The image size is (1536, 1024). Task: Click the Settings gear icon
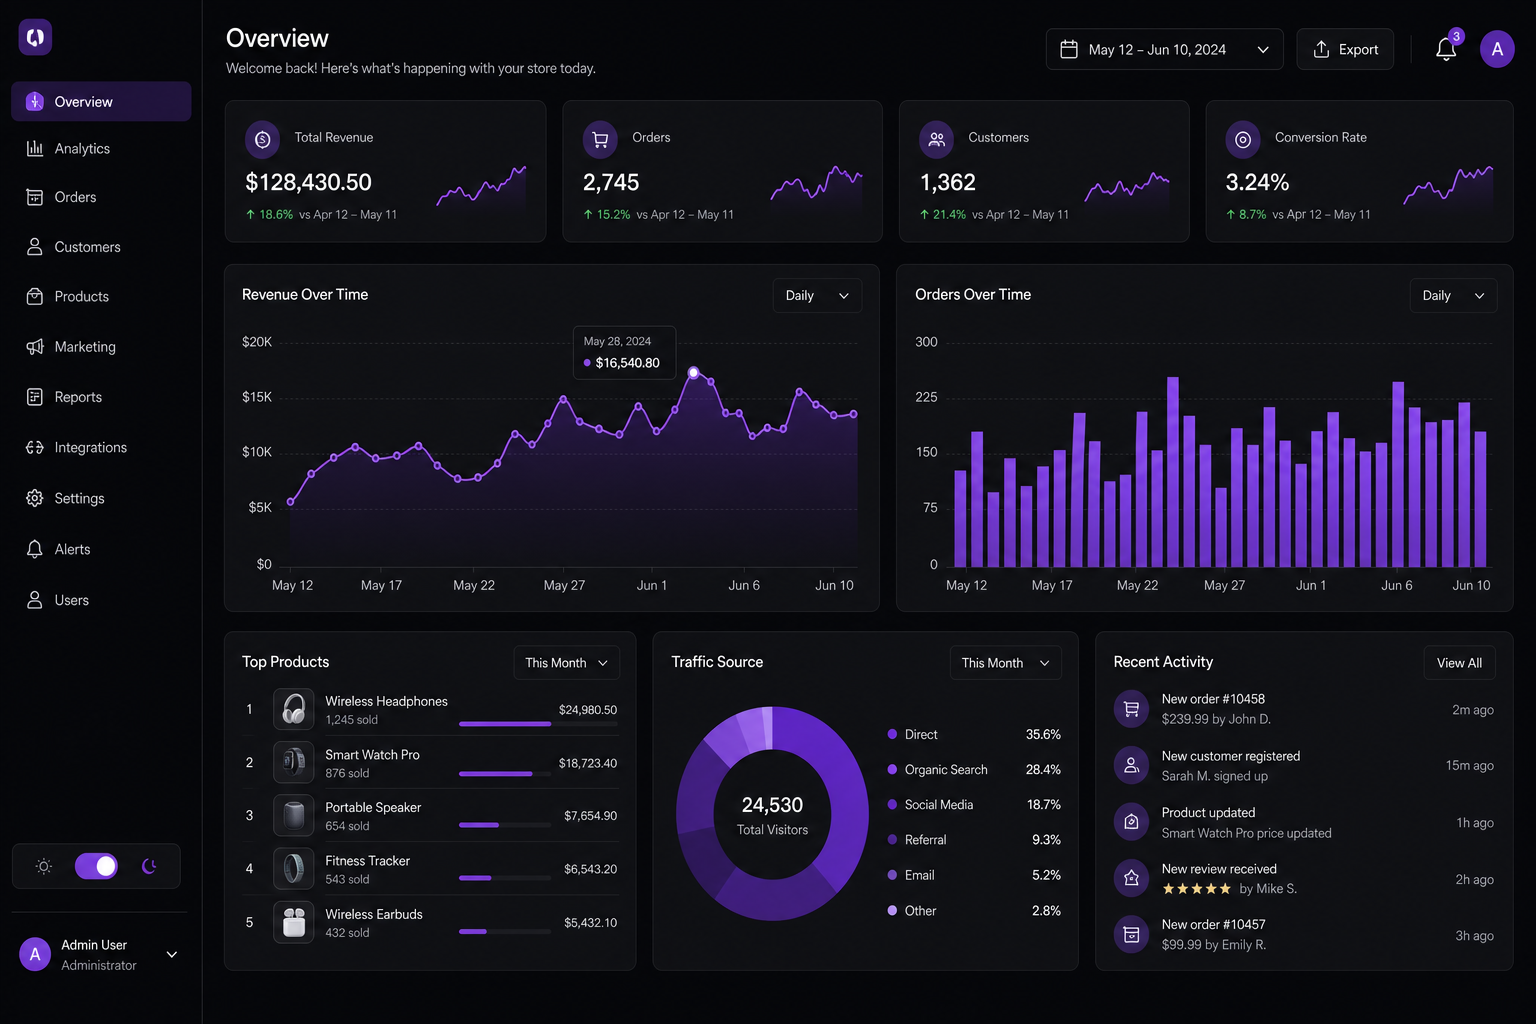click(x=35, y=498)
